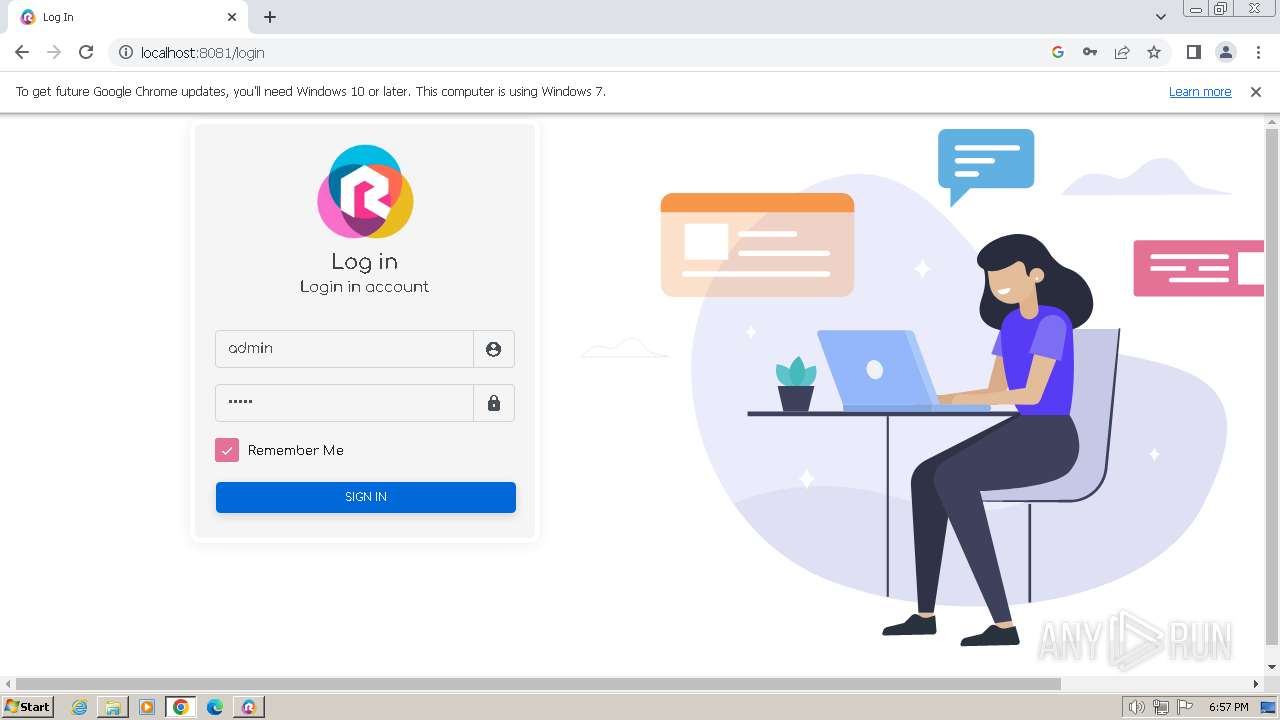Click the password input field
This screenshot has width=1280, height=720.
pyautogui.click(x=344, y=403)
